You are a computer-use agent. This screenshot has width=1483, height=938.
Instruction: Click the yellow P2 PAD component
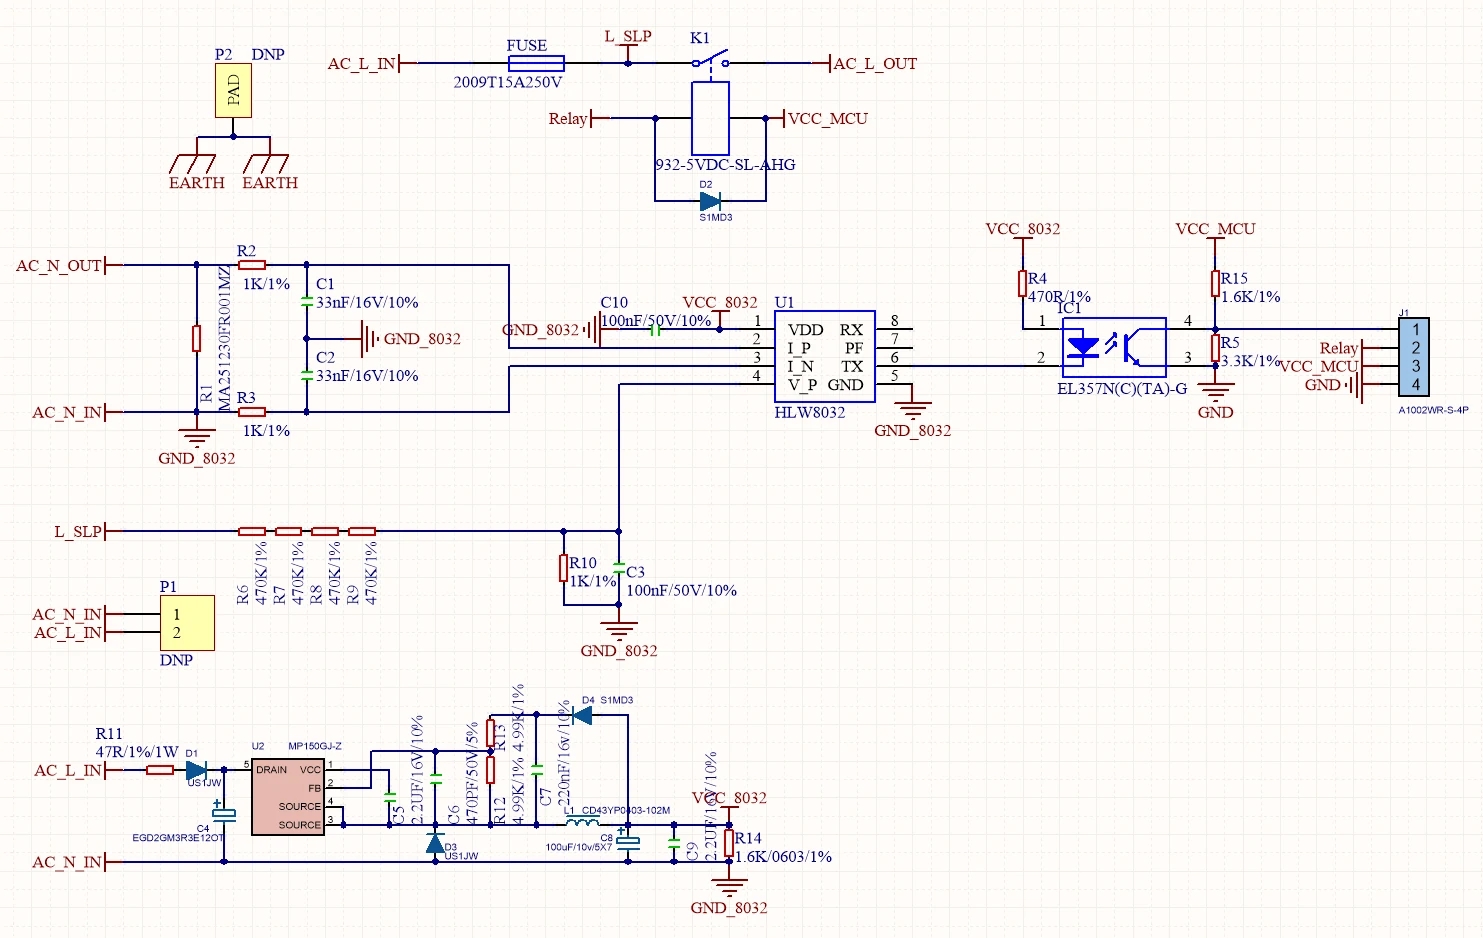[x=233, y=91]
